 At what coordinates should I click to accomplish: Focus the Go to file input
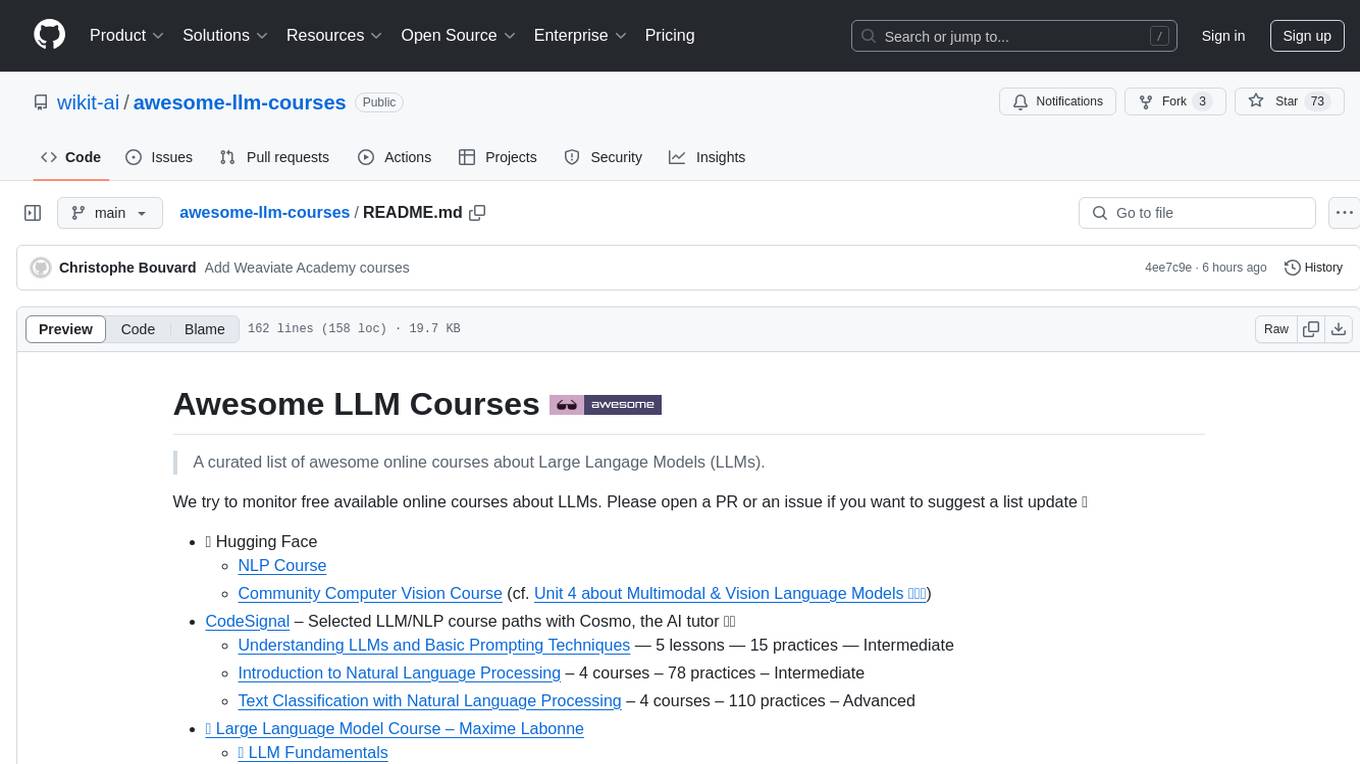[1197, 213]
